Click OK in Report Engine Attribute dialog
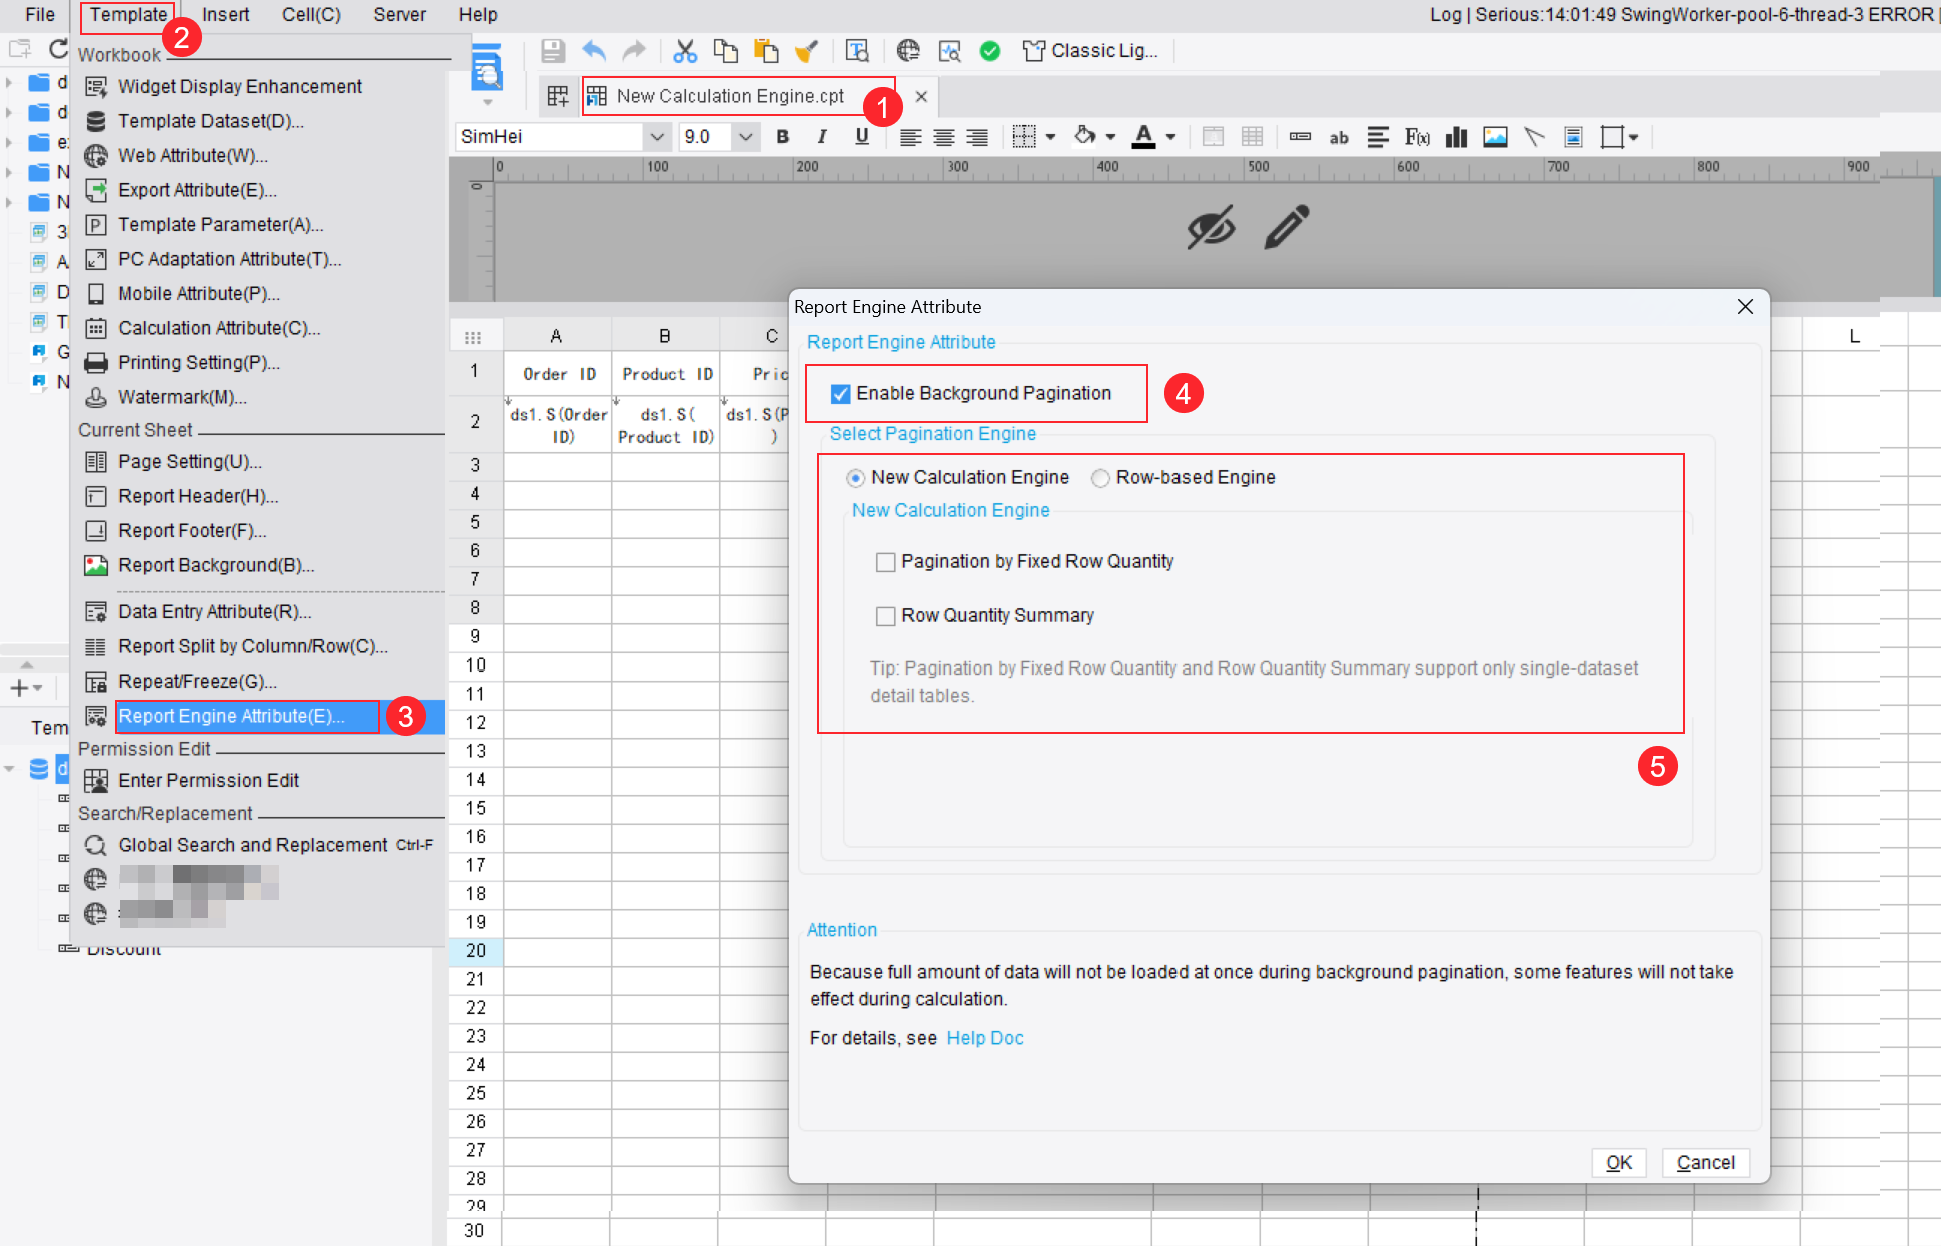This screenshot has width=1941, height=1246. (x=1619, y=1163)
